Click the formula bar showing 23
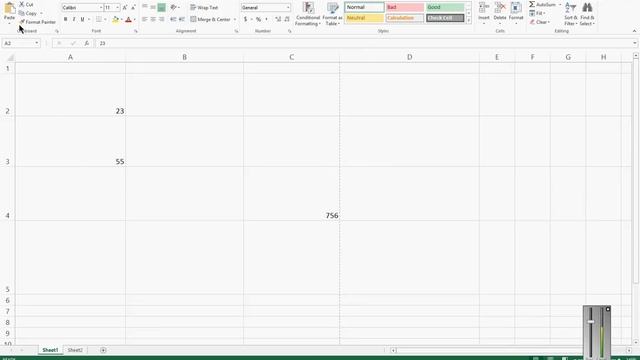 pos(363,43)
